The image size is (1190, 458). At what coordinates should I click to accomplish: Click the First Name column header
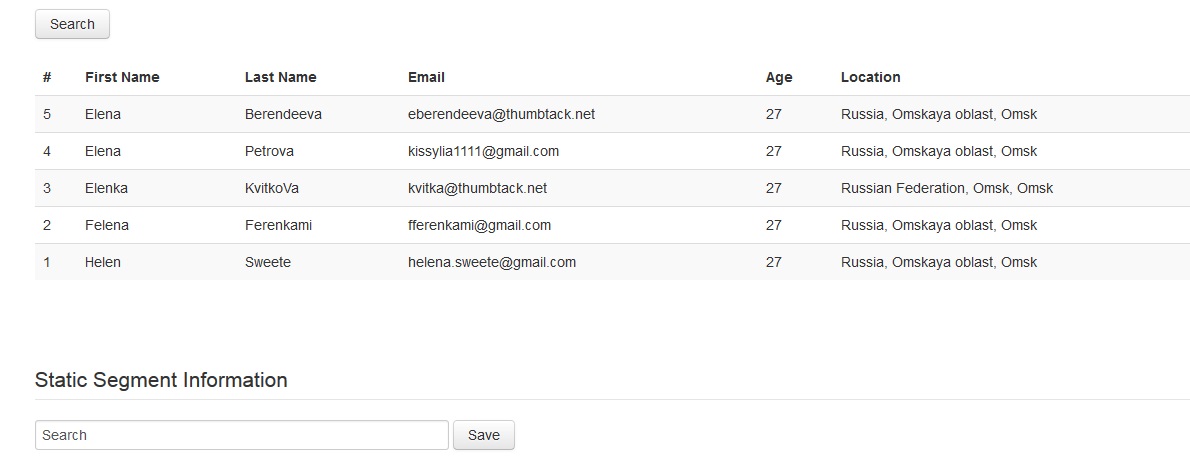(122, 77)
